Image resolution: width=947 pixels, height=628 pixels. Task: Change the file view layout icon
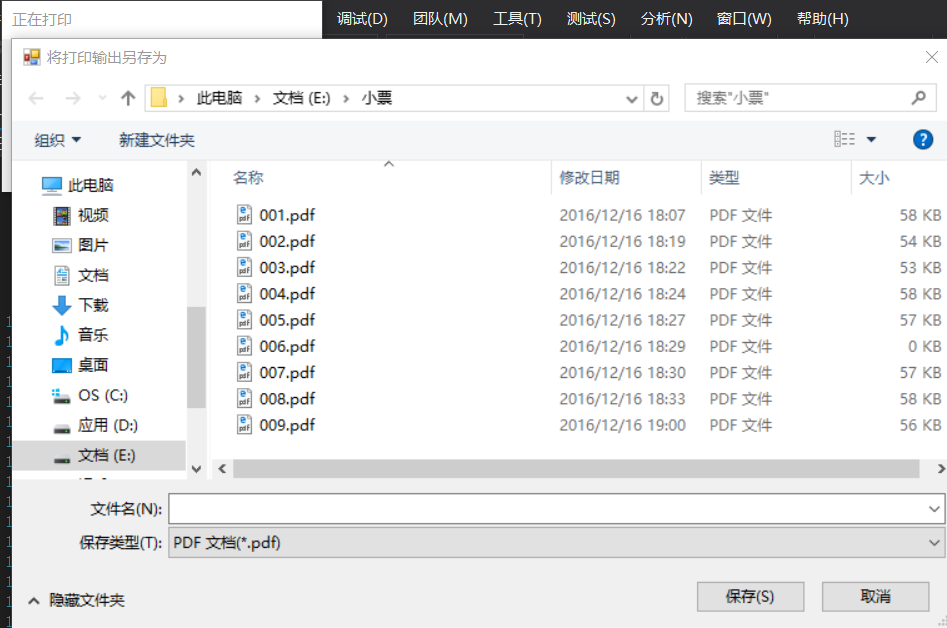point(844,139)
